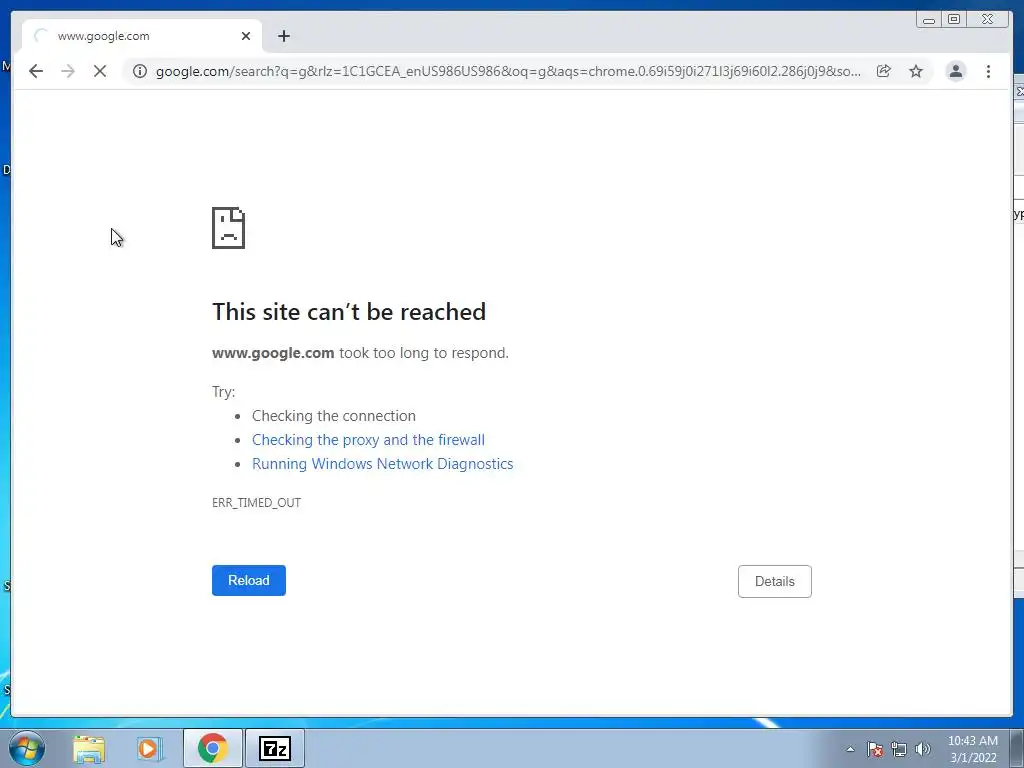The width and height of the screenshot is (1024, 768).
Task: Select the ERR_TIMED_OUT text
Action: (257, 503)
